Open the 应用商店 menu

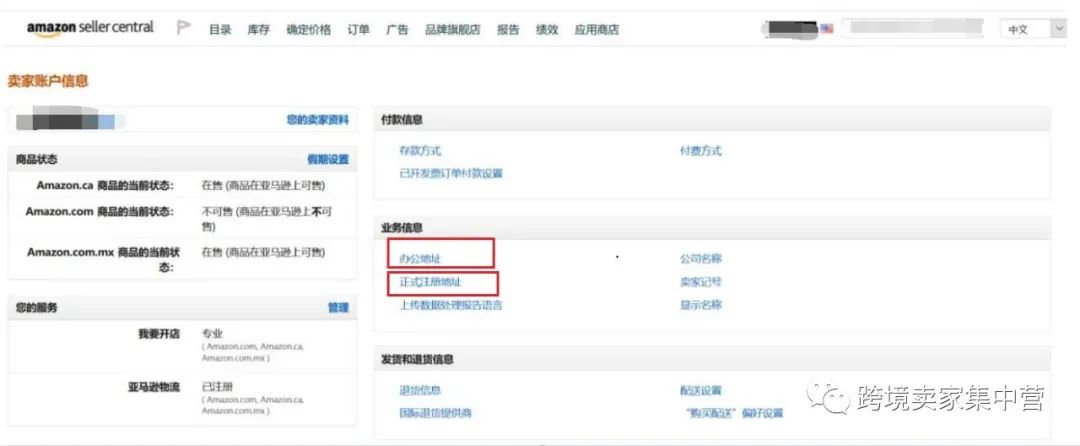[596, 30]
